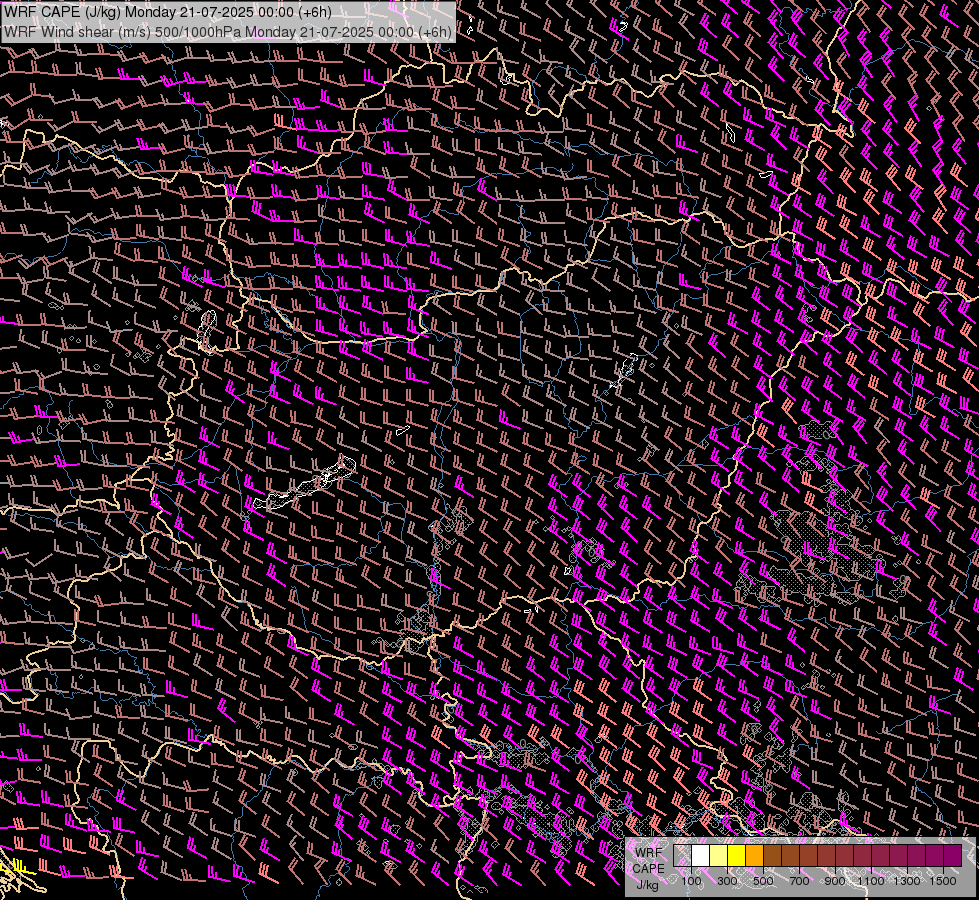This screenshot has height=900, width=979.
Task: Click the white CAPE legend swatch
Action: (x=701, y=855)
